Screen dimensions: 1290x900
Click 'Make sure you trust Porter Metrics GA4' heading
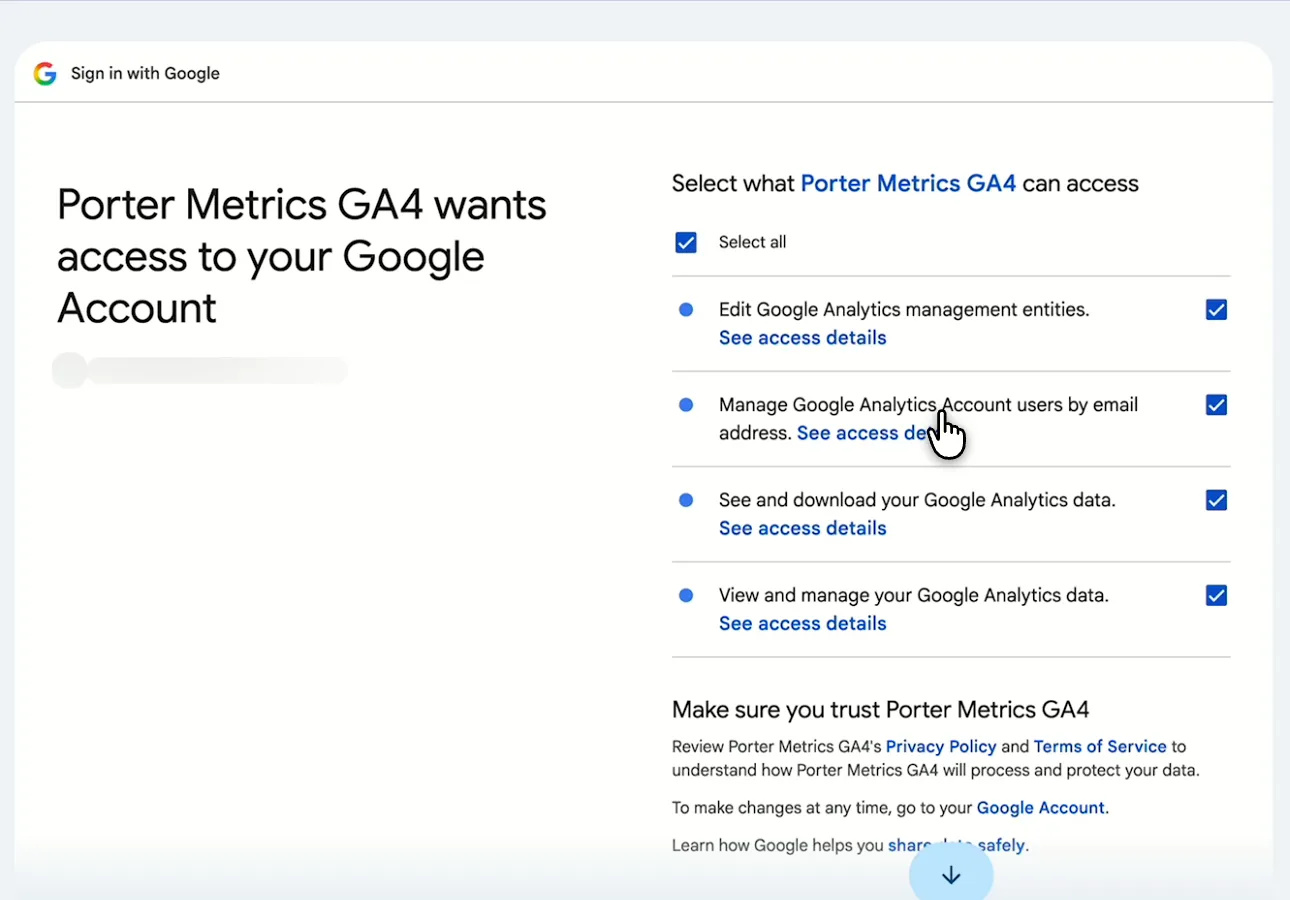click(x=880, y=710)
